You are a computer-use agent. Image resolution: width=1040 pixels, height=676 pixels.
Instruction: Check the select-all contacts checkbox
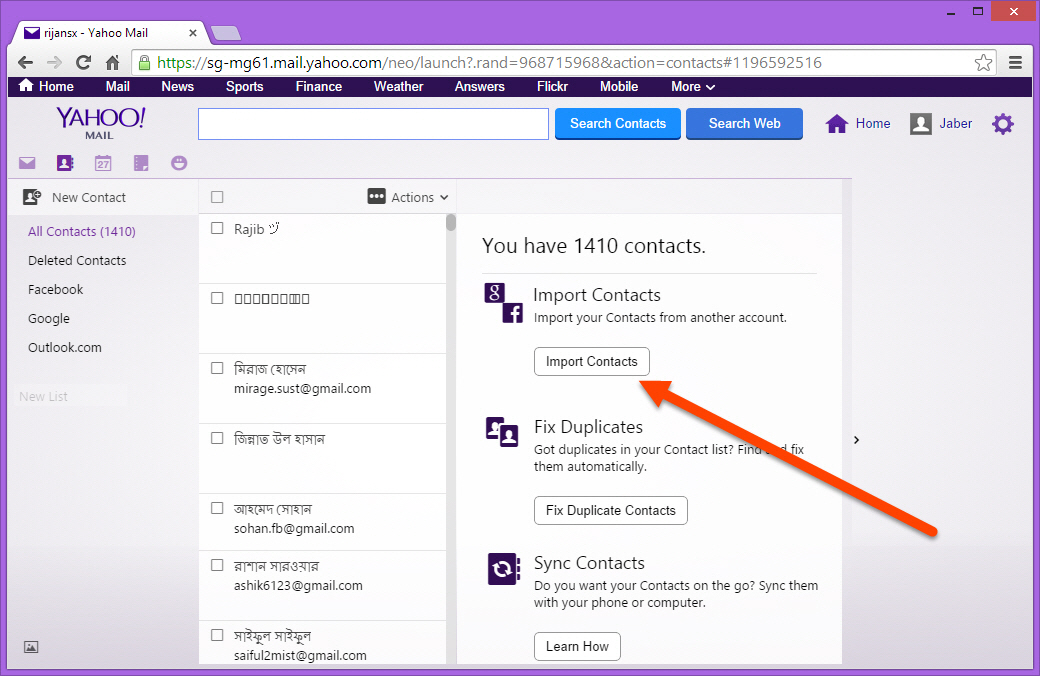(217, 197)
